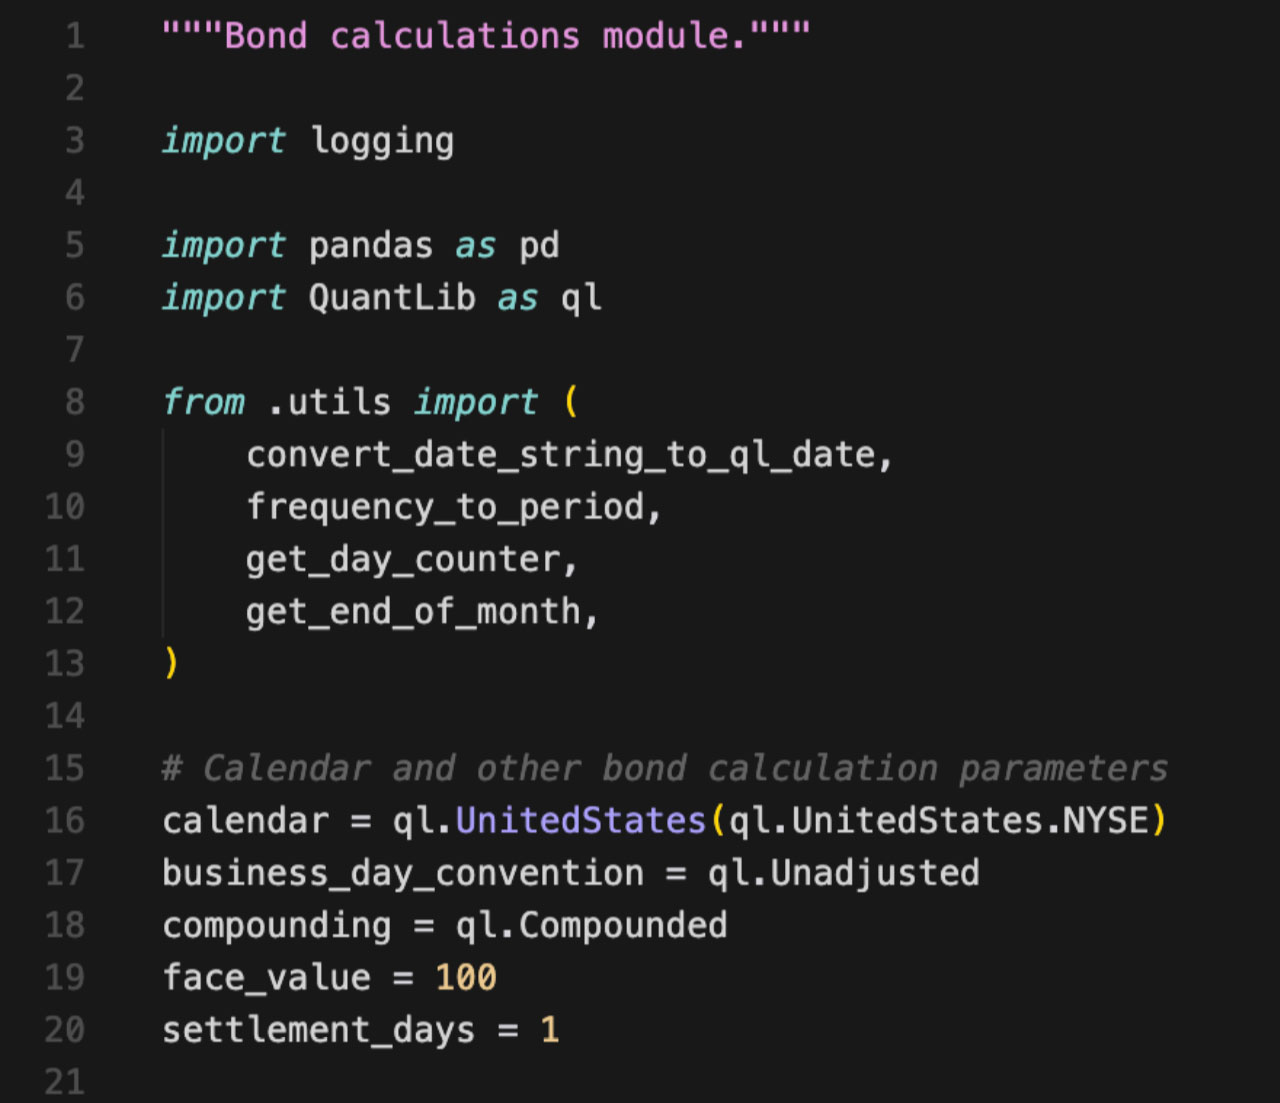
Task: Click line number 1 in the gutter
Action: [x=75, y=36]
